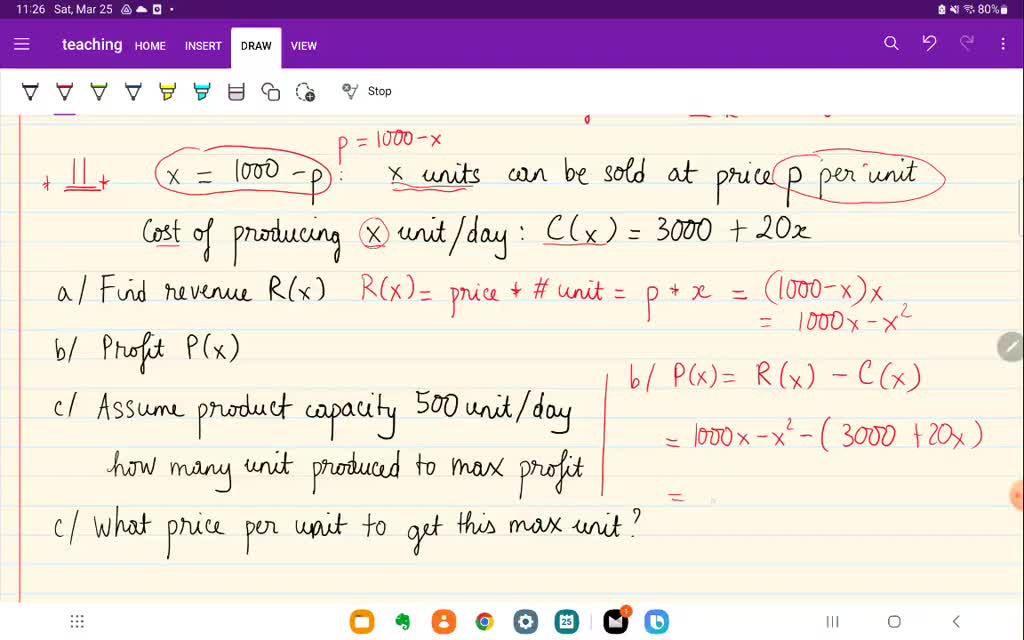The image size is (1024, 640).
Task: Select the blue pen tool
Action: [x=133, y=90]
